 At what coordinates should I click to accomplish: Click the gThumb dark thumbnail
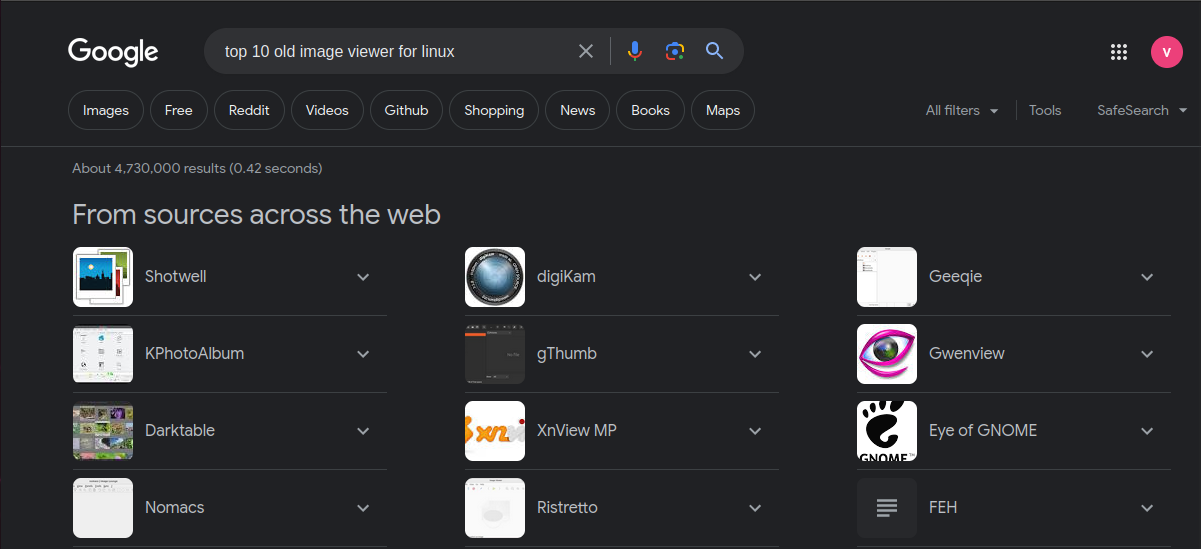coord(495,354)
